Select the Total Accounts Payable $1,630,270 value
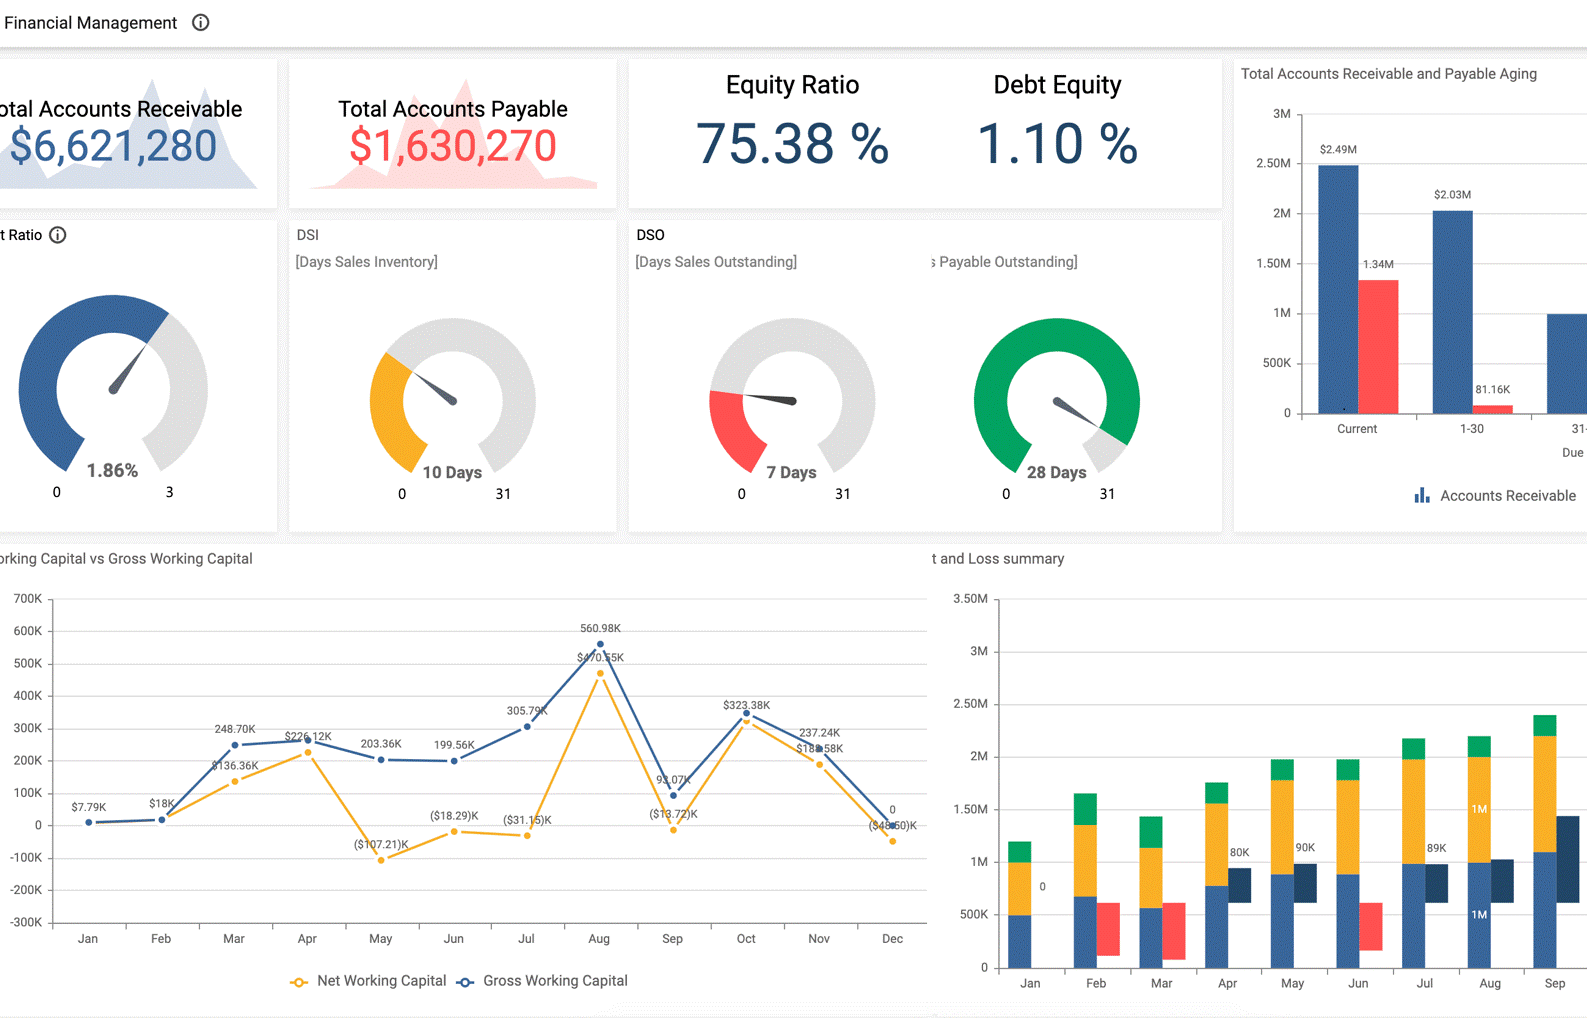The image size is (1587, 1018). (x=452, y=147)
